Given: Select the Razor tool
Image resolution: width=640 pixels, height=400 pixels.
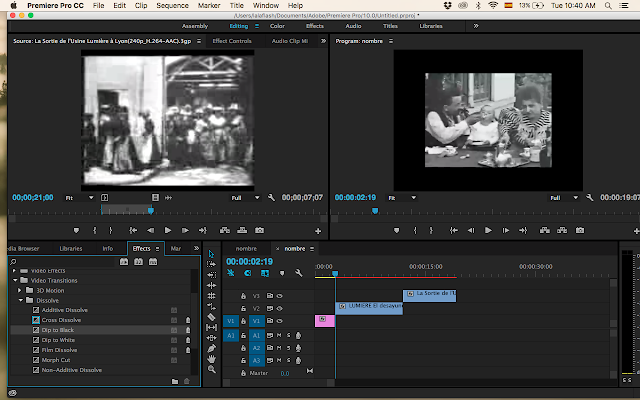Looking at the screenshot, I should pyautogui.click(x=211, y=317).
